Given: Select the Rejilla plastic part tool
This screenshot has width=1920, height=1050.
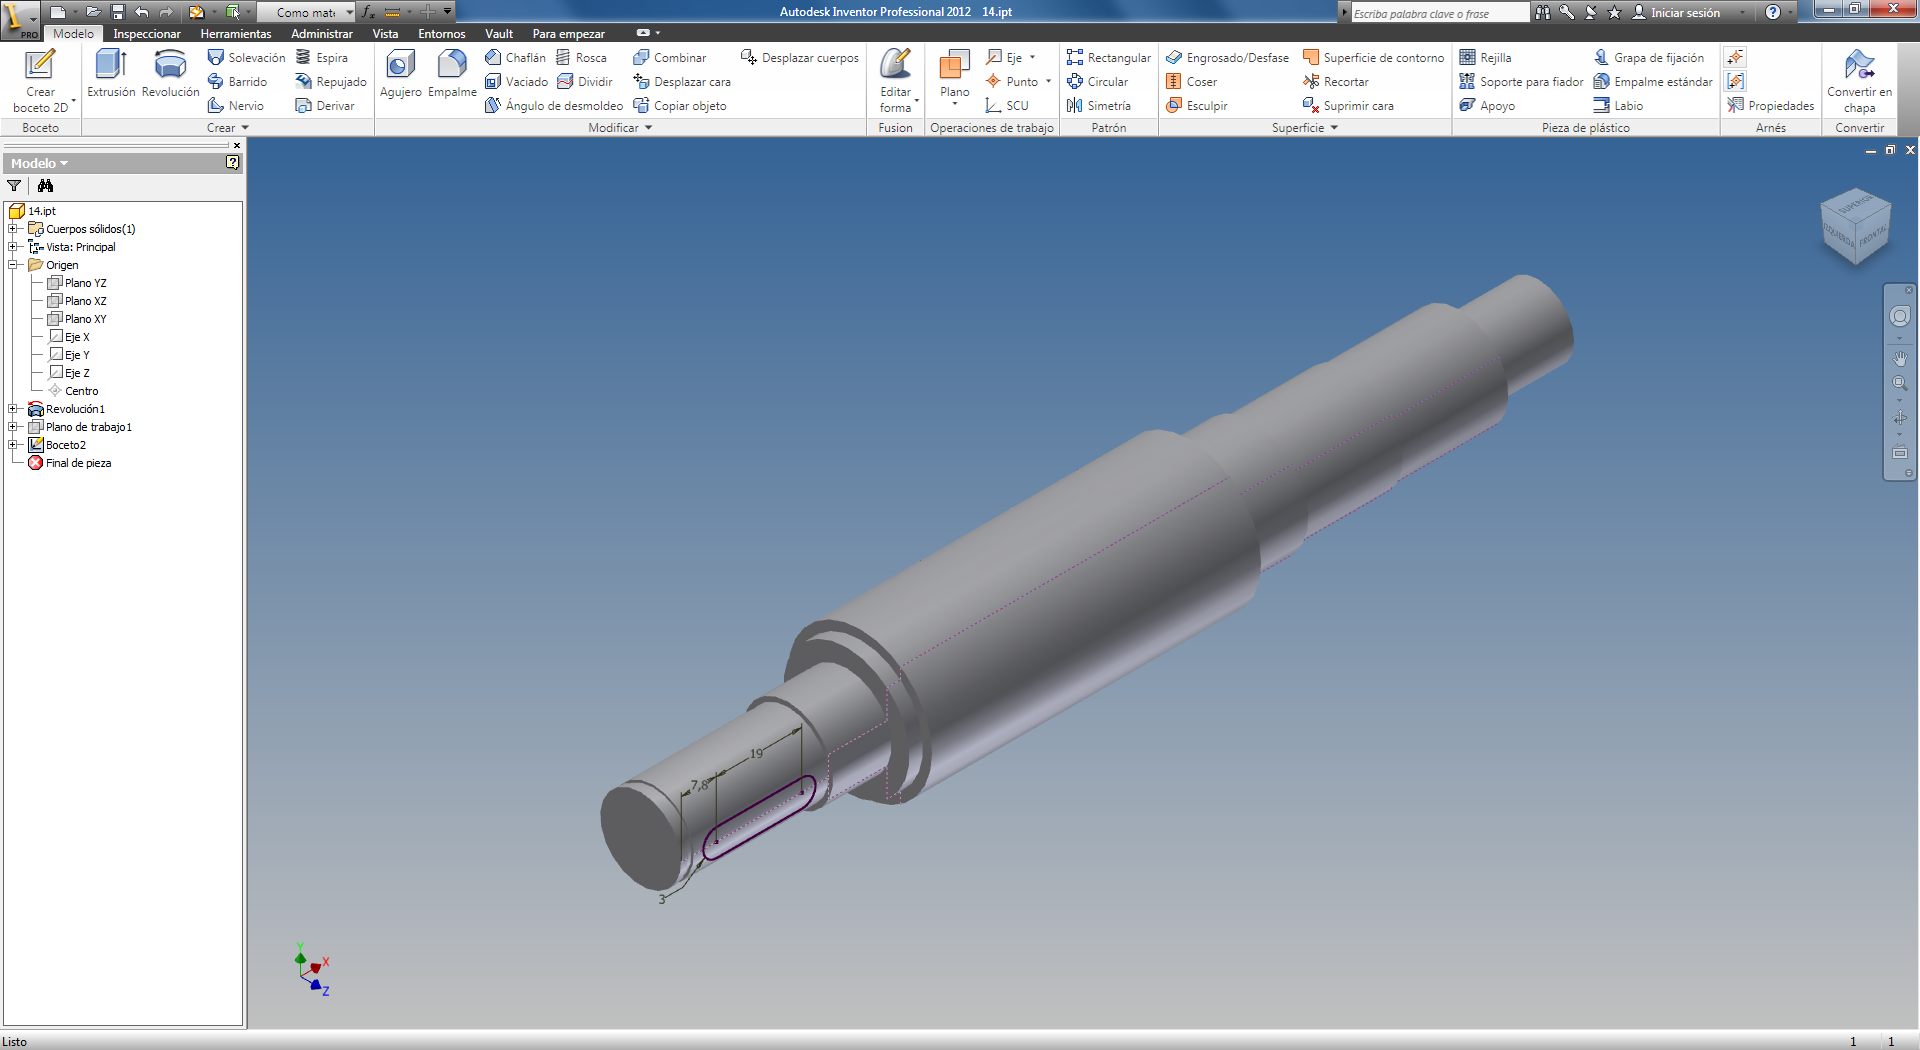Looking at the screenshot, I should coord(1485,58).
